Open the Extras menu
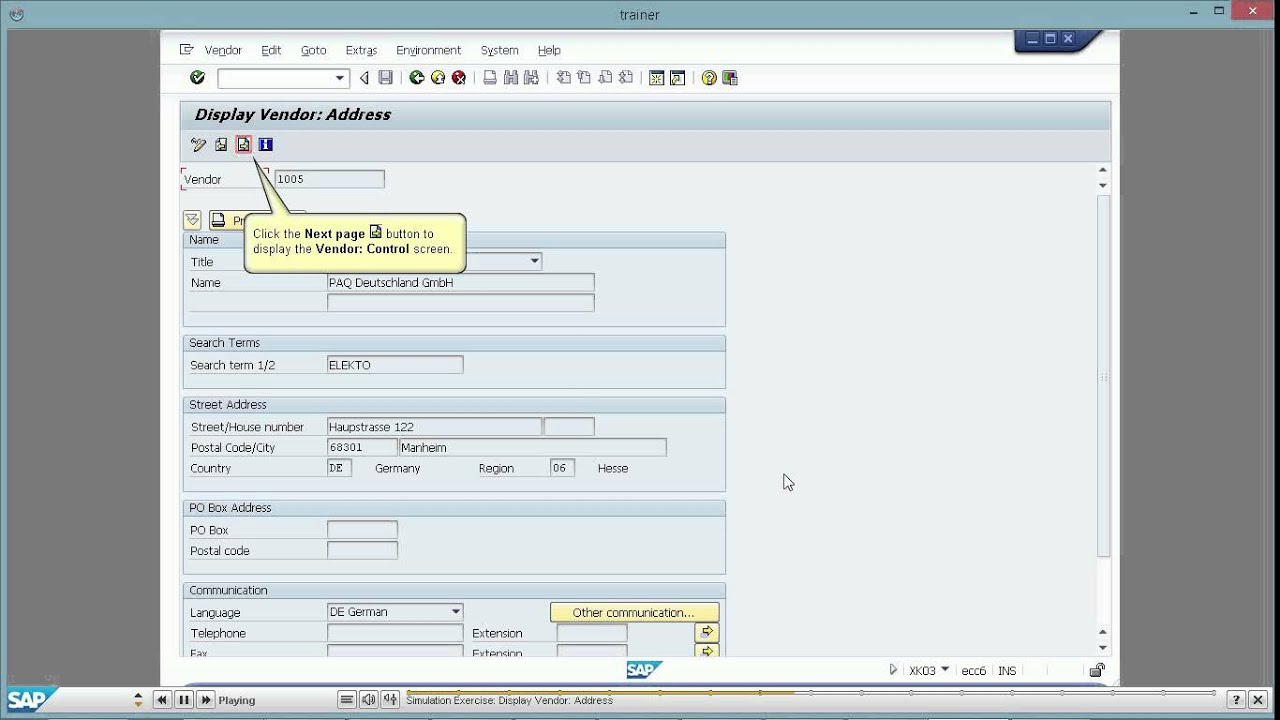Image resolution: width=1280 pixels, height=720 pixels. pos(361,50)
